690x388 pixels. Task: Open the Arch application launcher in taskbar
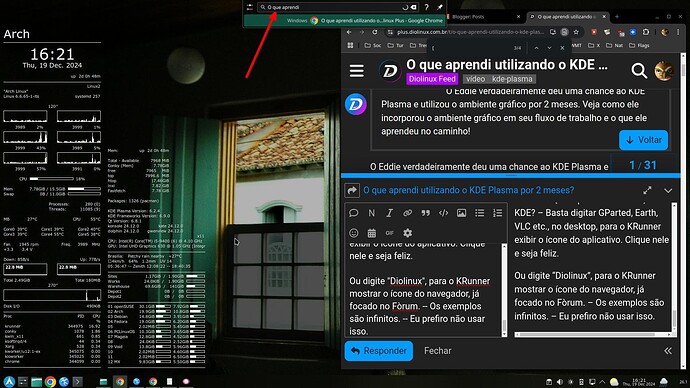(x=9, y=381)
